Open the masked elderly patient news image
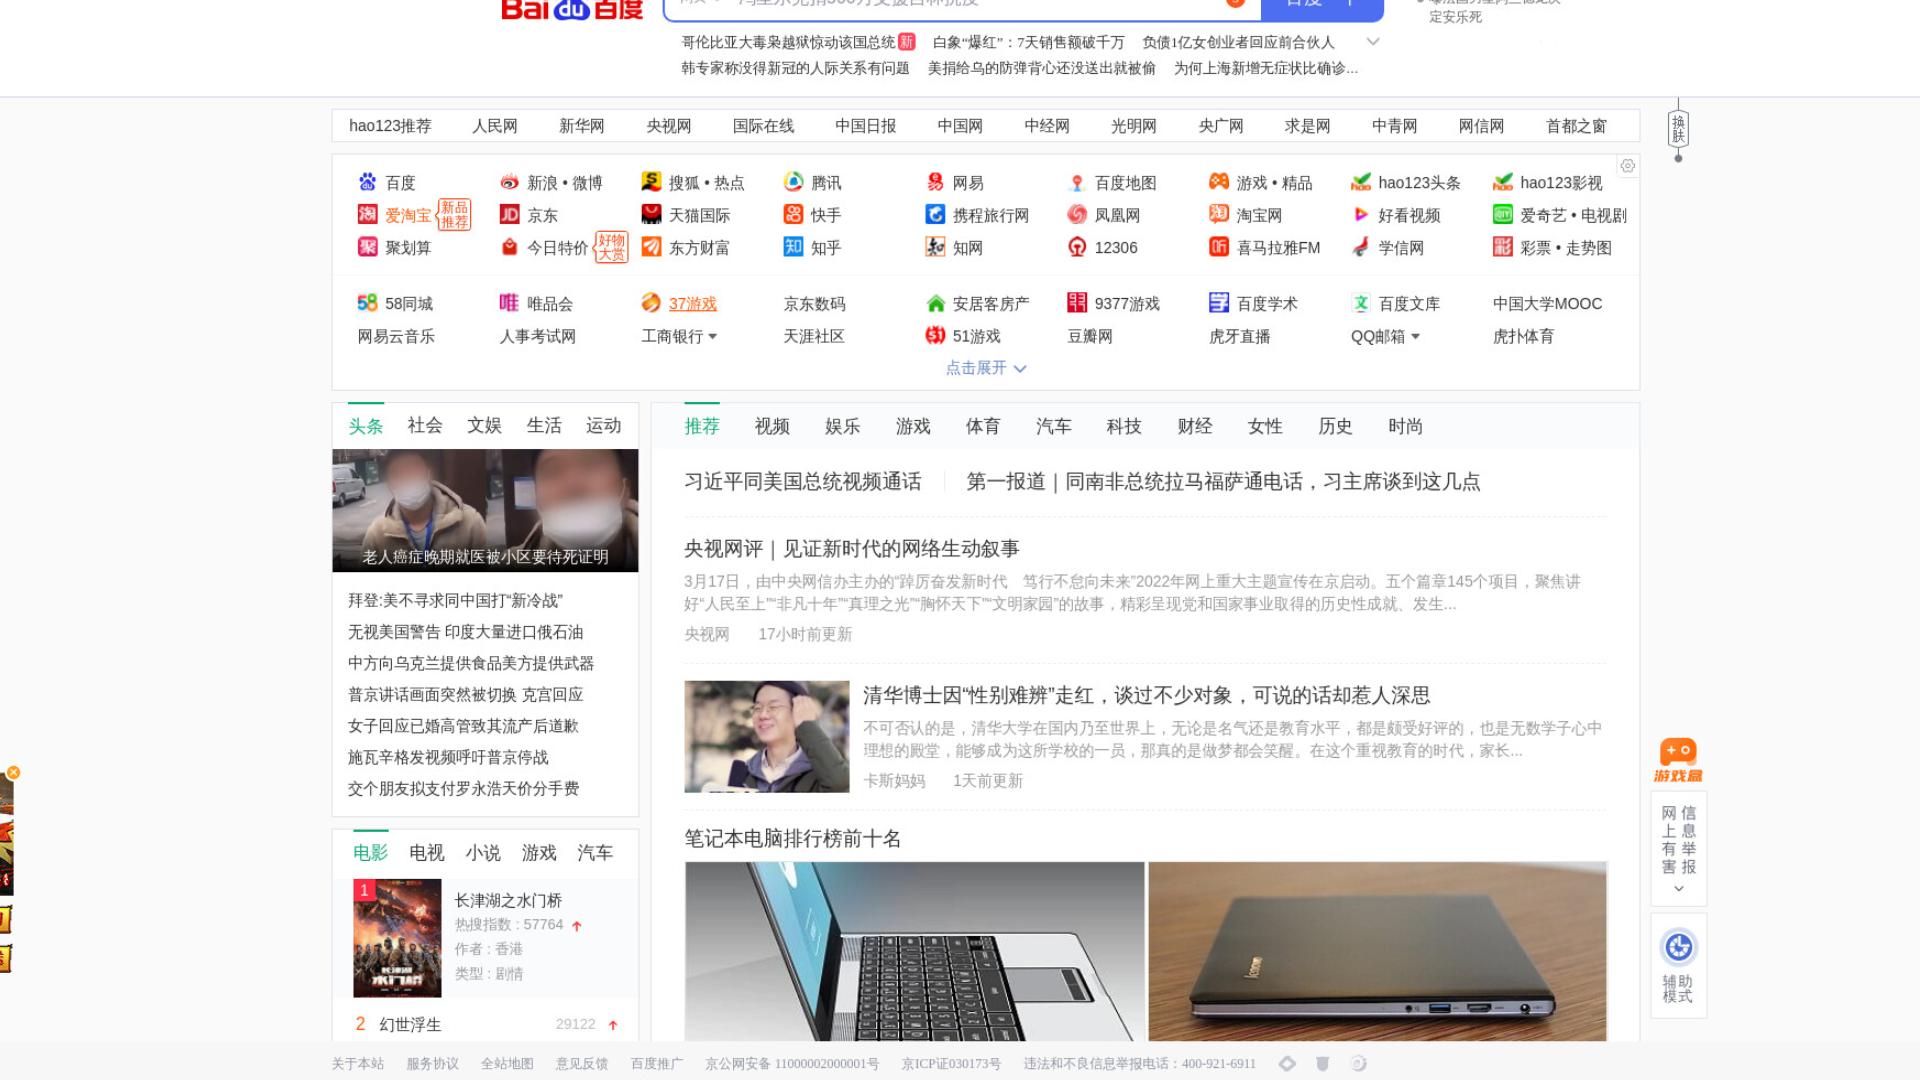The image size is (1920, 1080). pos(485,510)
